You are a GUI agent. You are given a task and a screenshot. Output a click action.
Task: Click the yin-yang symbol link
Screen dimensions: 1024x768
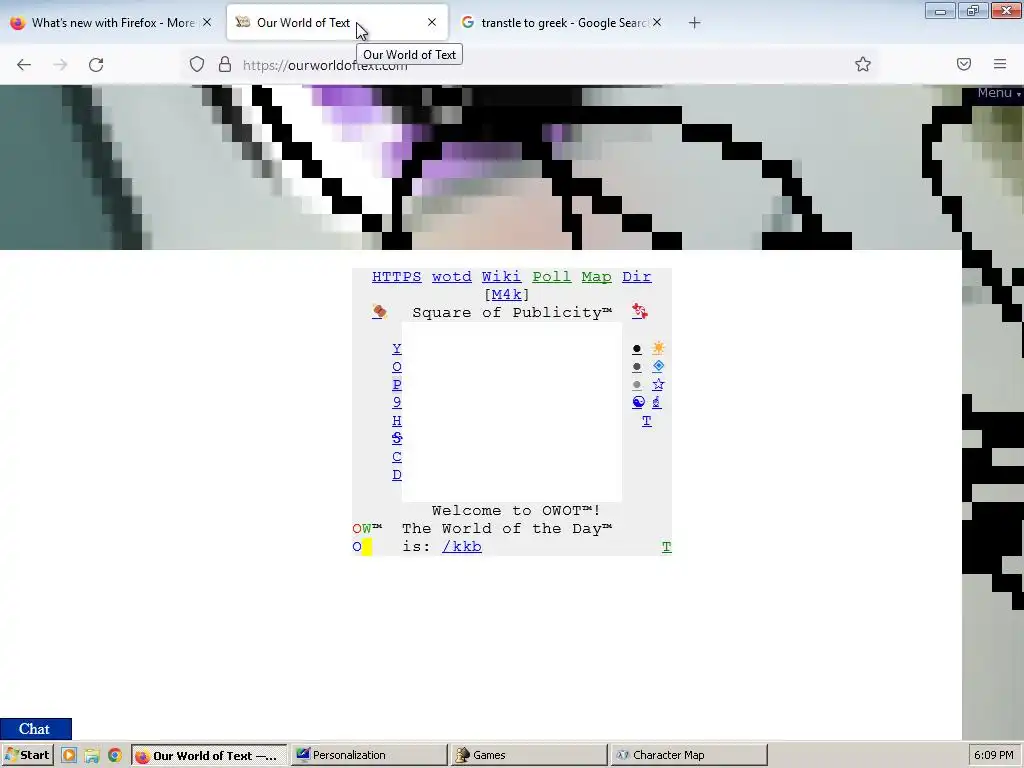pyautogui.click(x=638, y=402)
